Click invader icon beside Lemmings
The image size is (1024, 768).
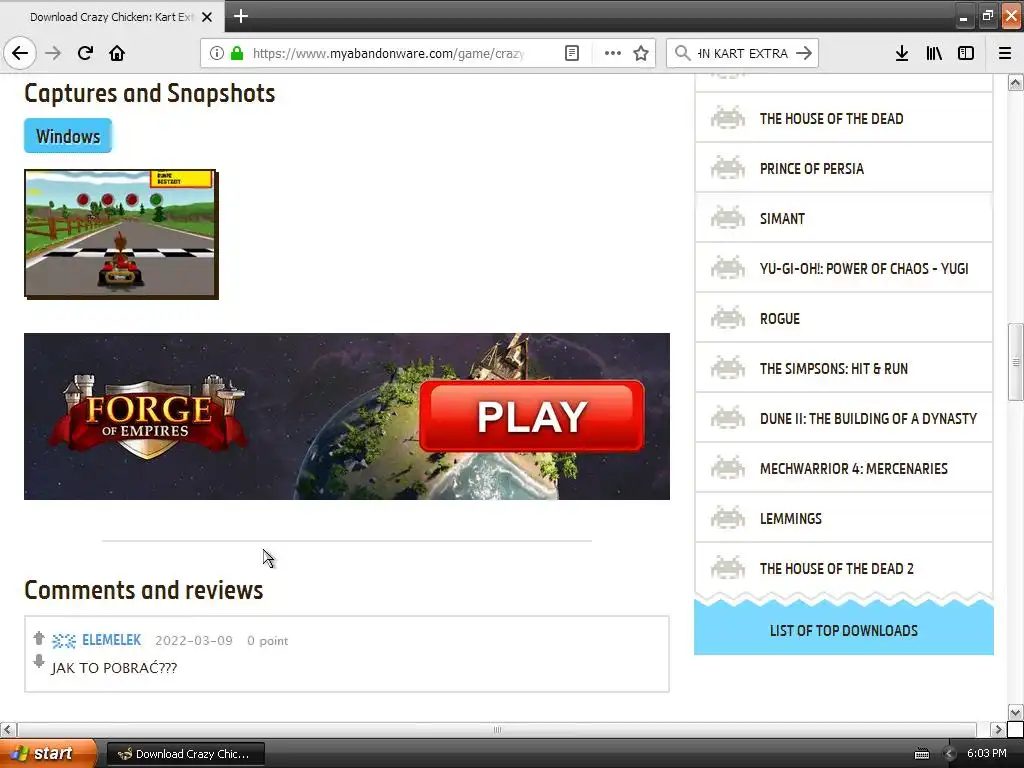(x=728, y=518)
